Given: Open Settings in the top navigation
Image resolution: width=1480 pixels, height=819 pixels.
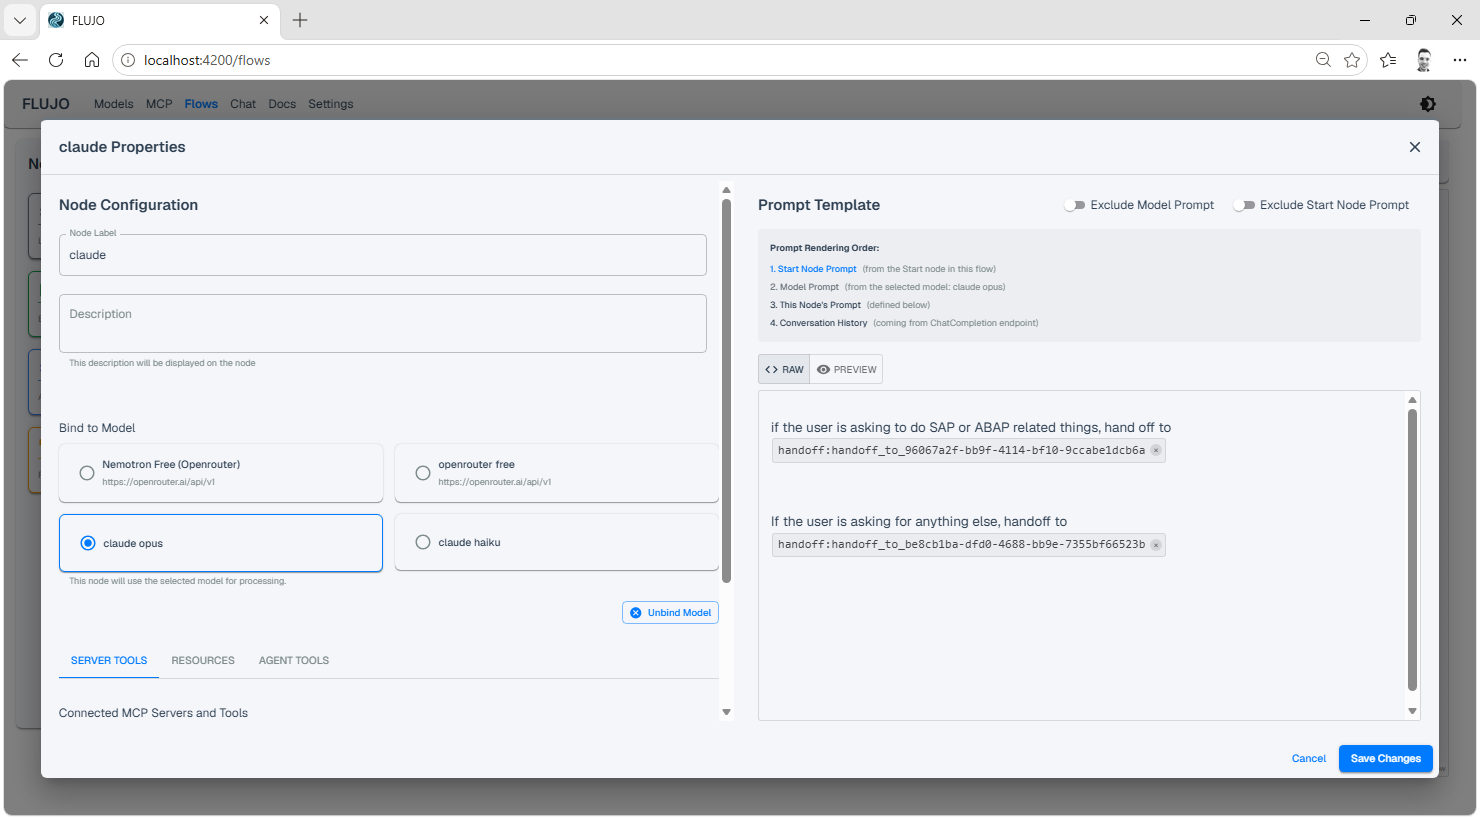Looking at the screenshot, I should click(331, 104).
